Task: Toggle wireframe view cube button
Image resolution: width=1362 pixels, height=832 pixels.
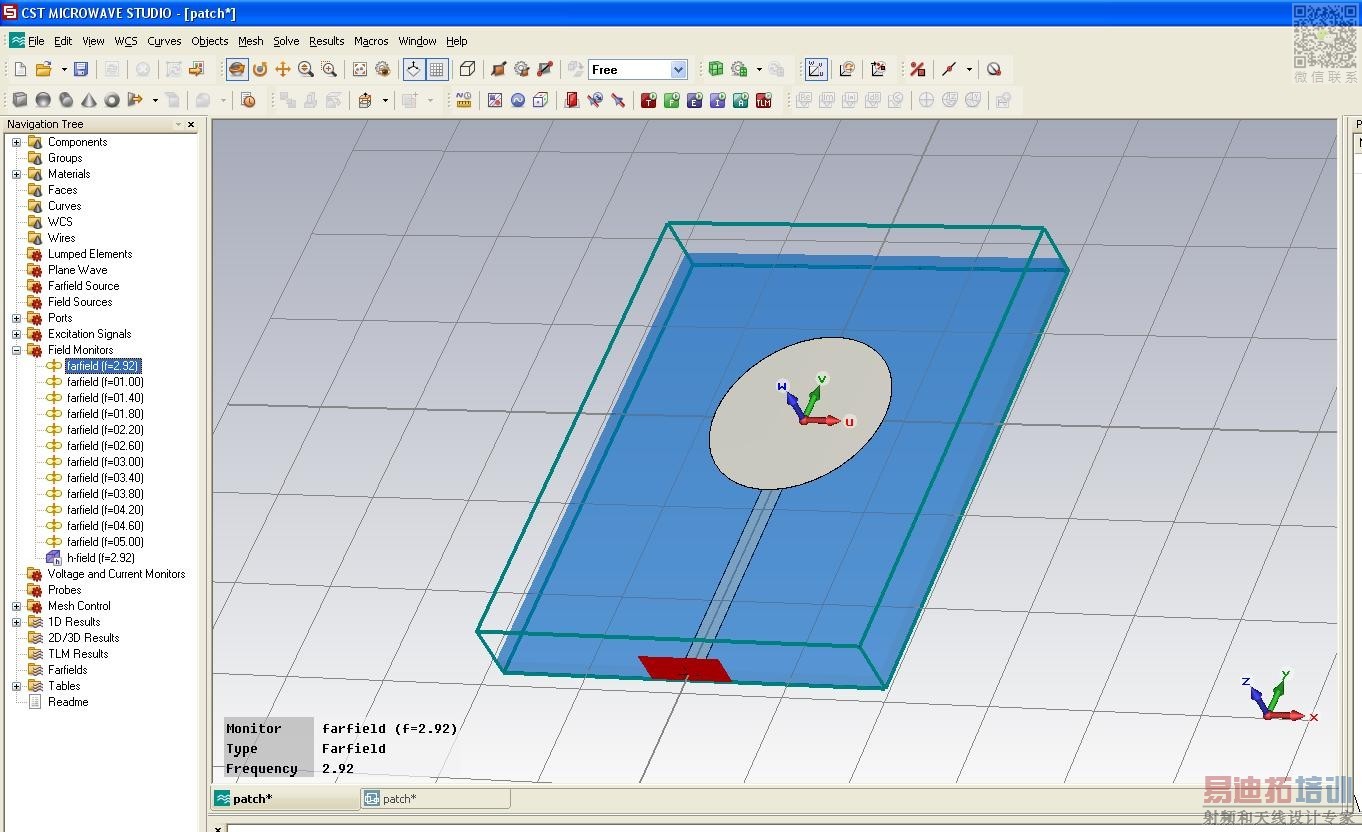Action: [x=467, y=69]
